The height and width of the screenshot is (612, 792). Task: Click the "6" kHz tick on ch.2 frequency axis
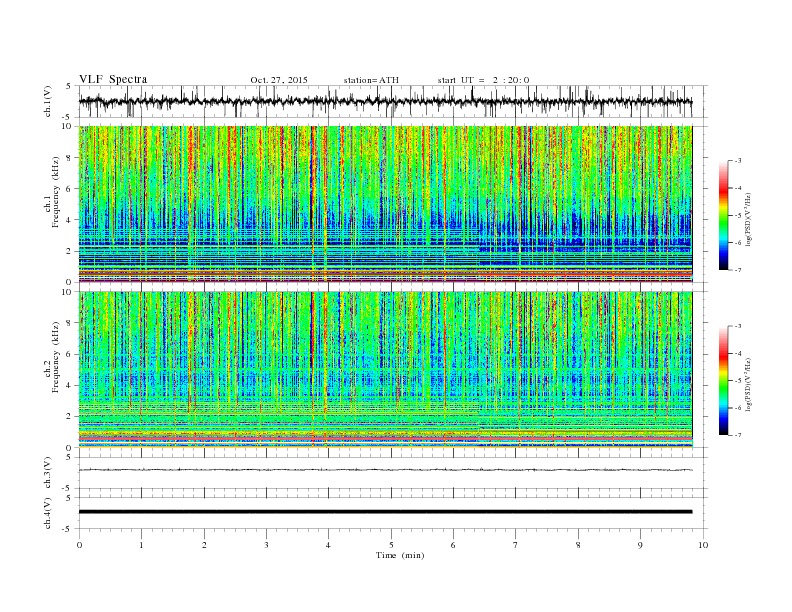click(70, 354)
